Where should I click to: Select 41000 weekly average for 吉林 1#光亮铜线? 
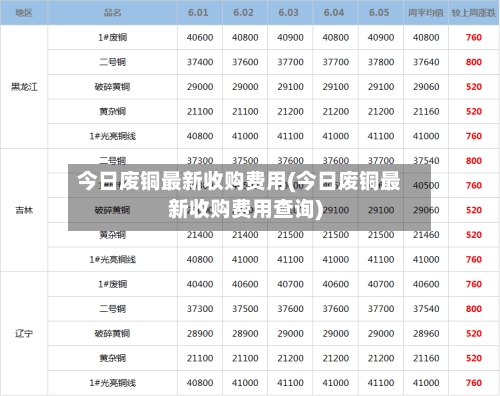point(426,259)
